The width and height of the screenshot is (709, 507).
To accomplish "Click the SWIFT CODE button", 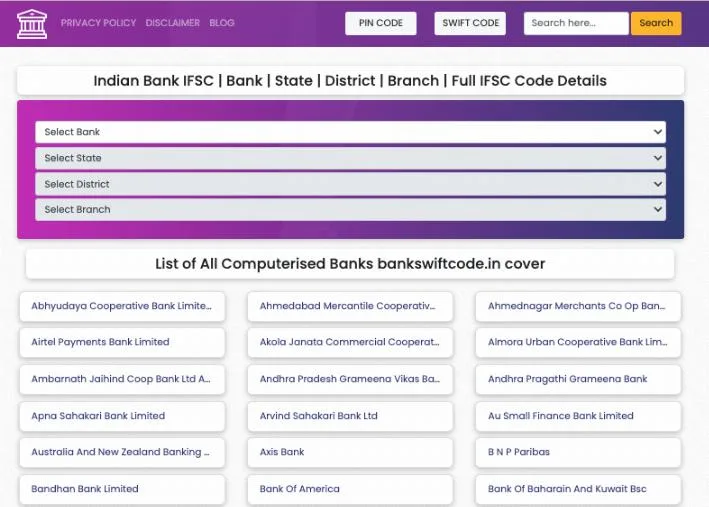I will click(x=470, y=23).
